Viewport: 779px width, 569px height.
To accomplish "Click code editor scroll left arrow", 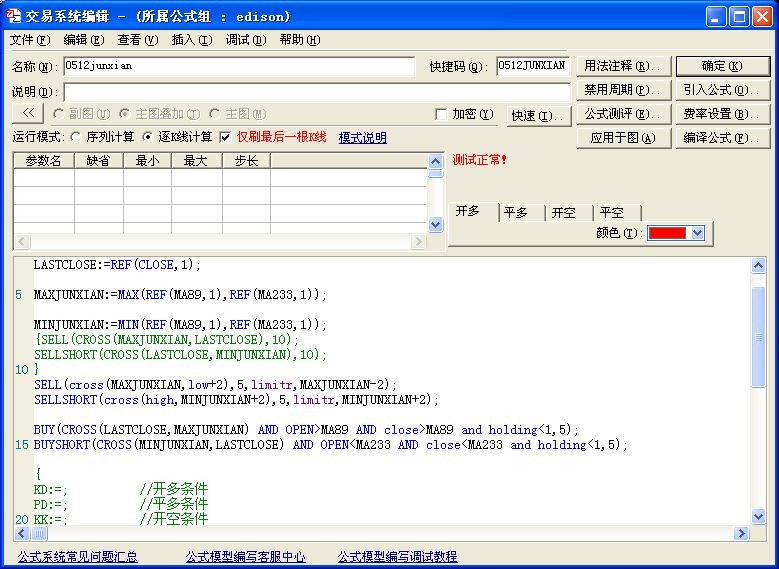I will pyautogui.click(x=21, y=533).
